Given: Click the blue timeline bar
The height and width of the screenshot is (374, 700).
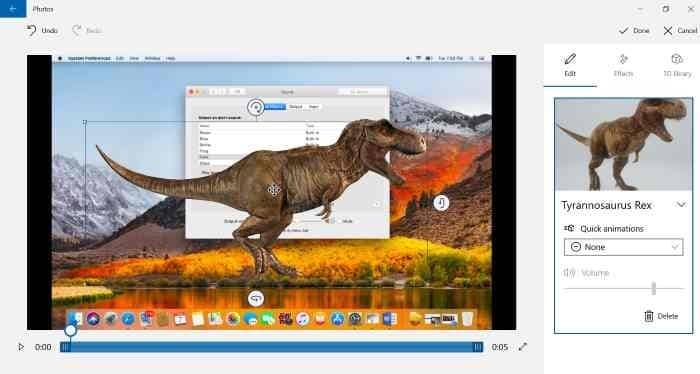Looking at the screenshot, I should [x=271, y=347].
